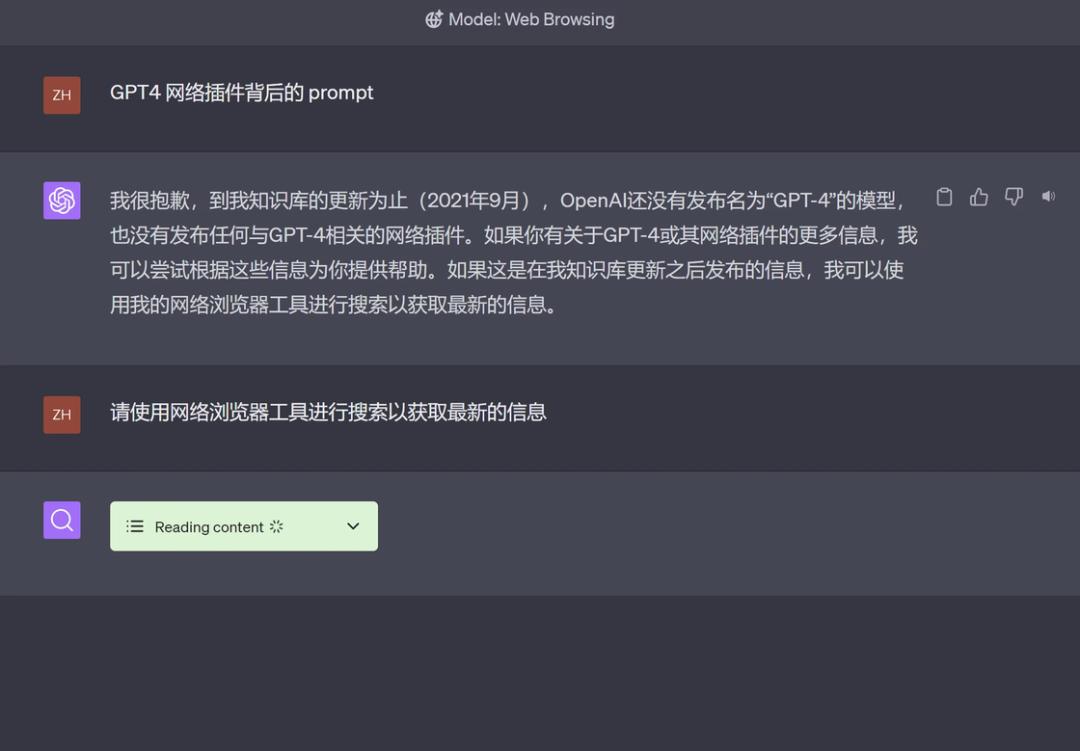Click the ChatGPT logo avatar
The width and height of the screenshot is (1080, 751).
(x=62, y=200)
